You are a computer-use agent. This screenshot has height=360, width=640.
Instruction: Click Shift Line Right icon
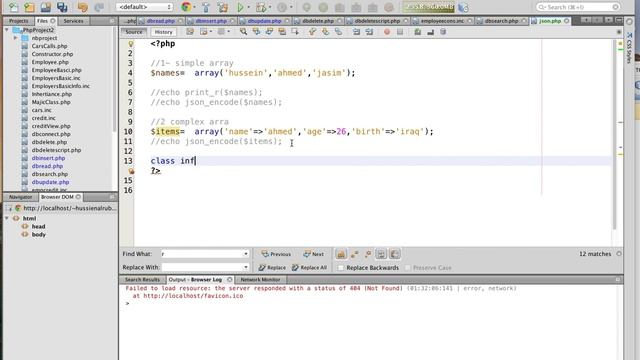369,31
